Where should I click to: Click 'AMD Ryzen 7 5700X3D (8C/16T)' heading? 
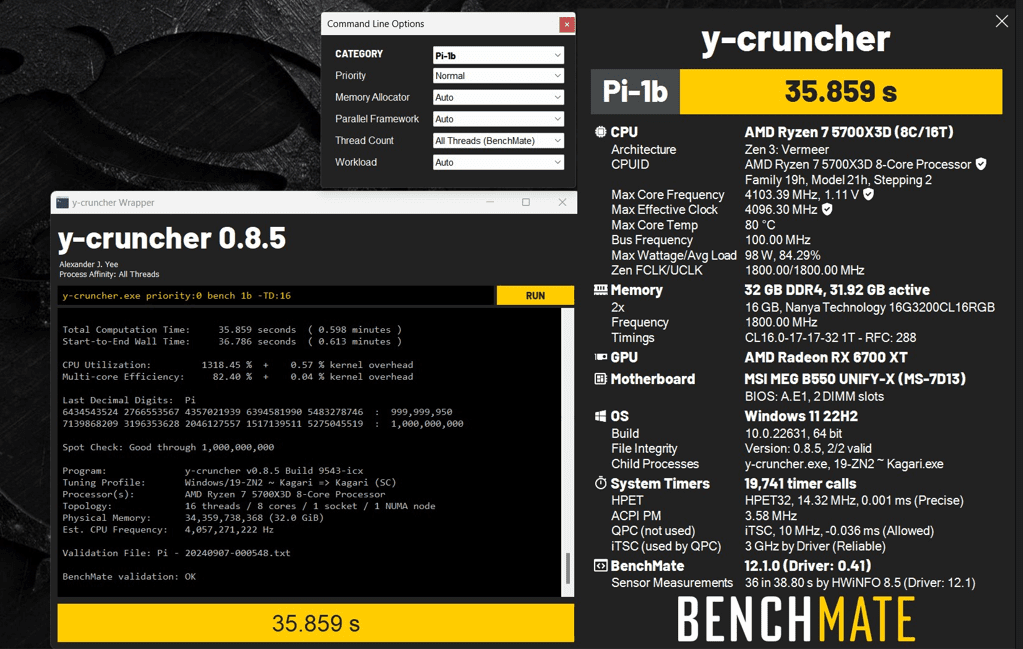849,132
